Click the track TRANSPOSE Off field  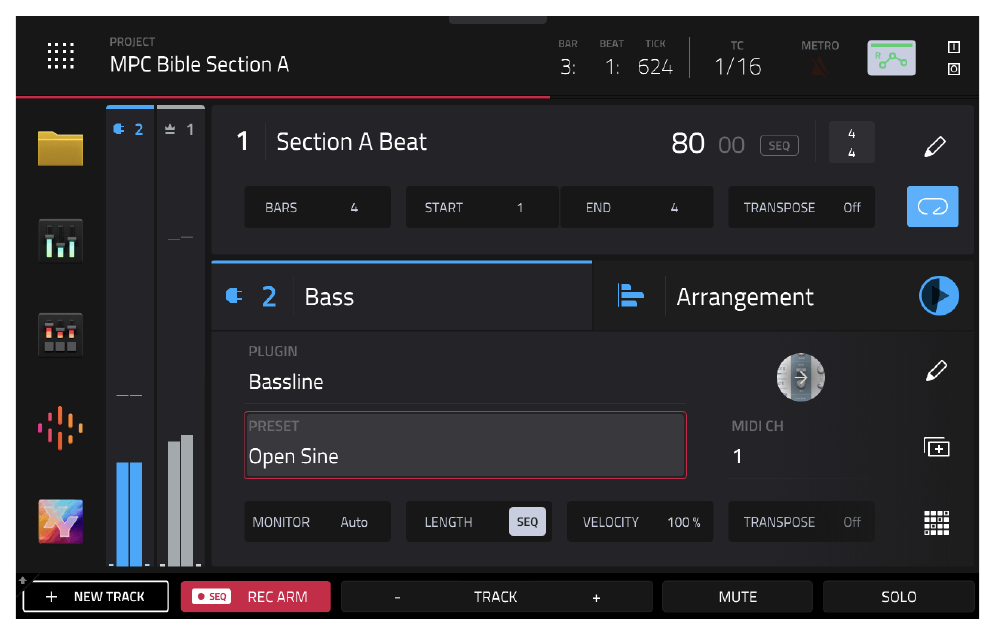pyautogui.click(x=801, y=522)
